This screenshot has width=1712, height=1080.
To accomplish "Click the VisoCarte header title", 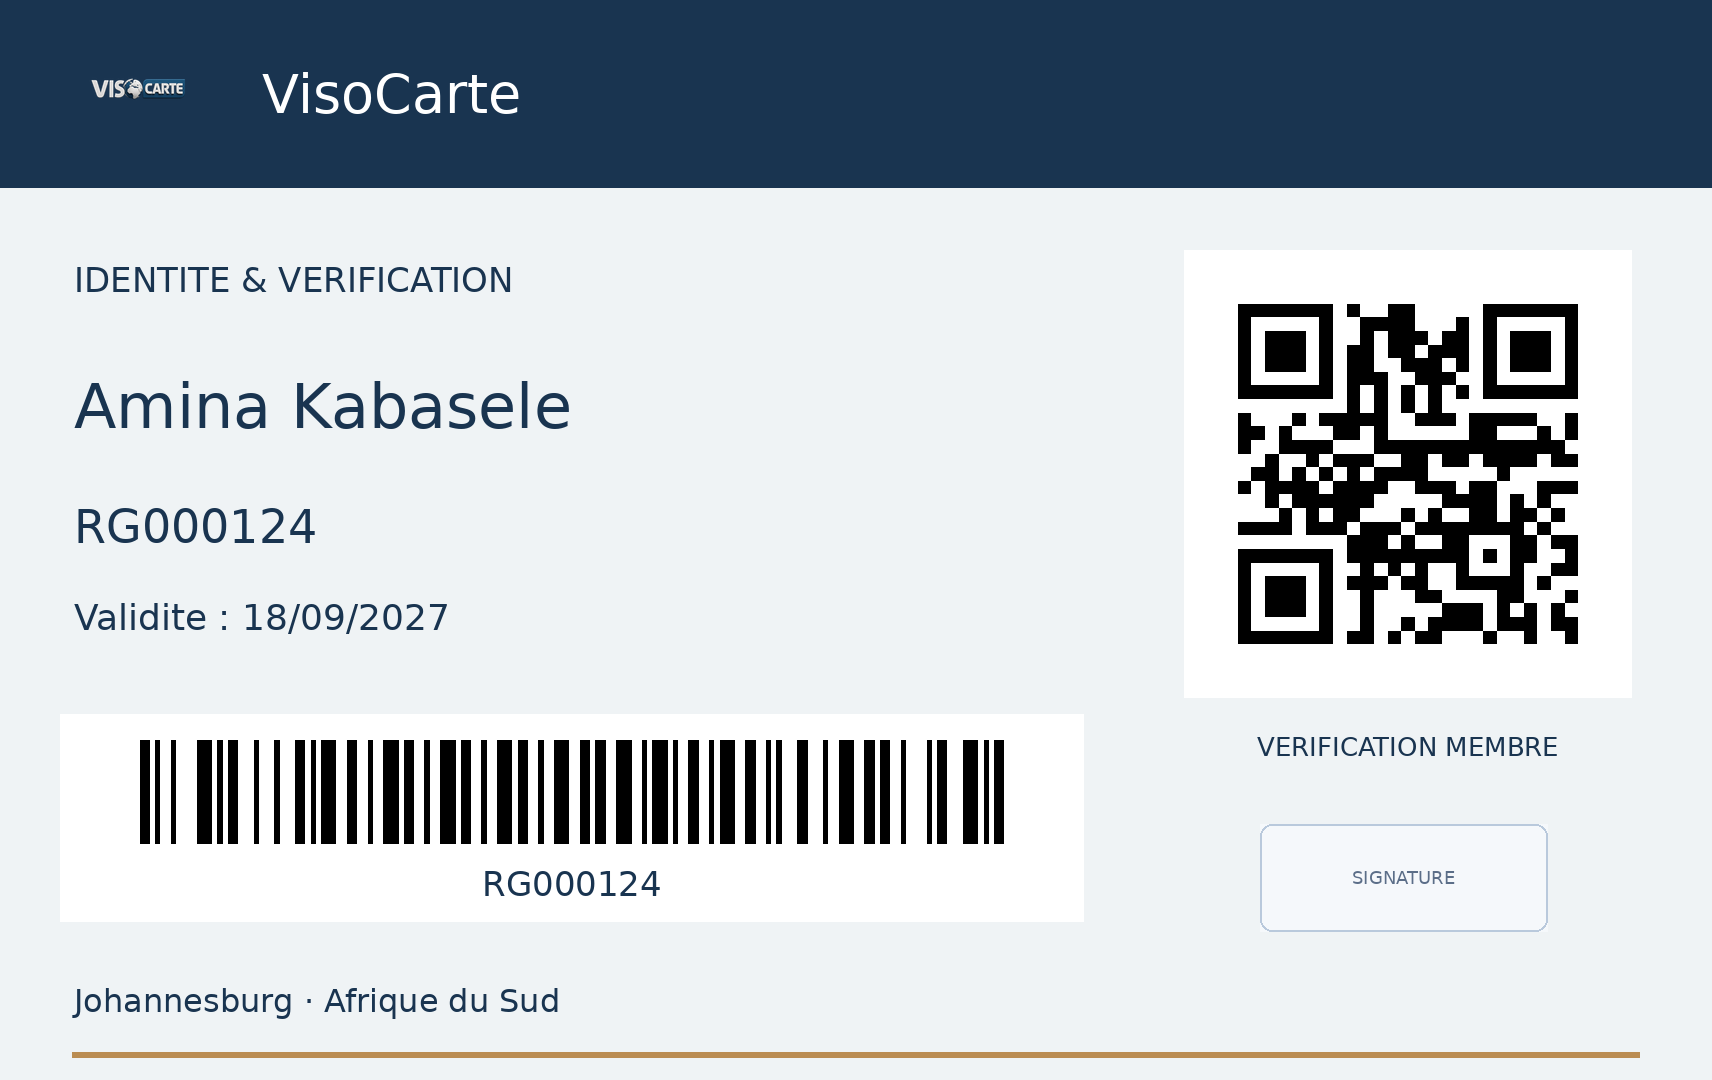I will coord(391,95).
